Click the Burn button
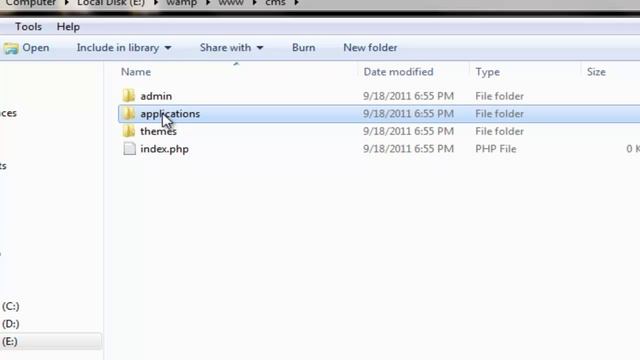Screen dimensions: 640x360 303,48
